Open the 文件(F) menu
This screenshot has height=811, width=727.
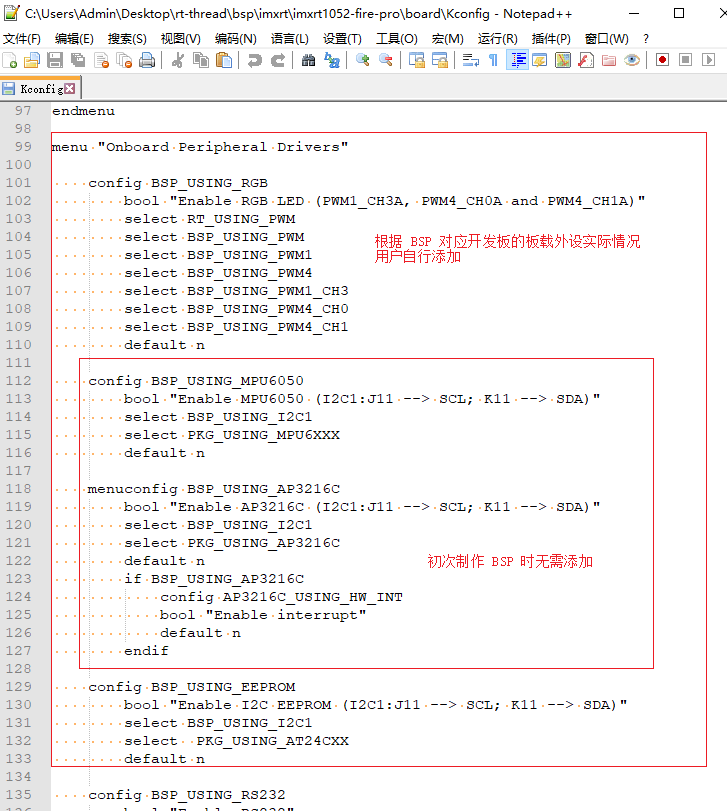[22, 38]
